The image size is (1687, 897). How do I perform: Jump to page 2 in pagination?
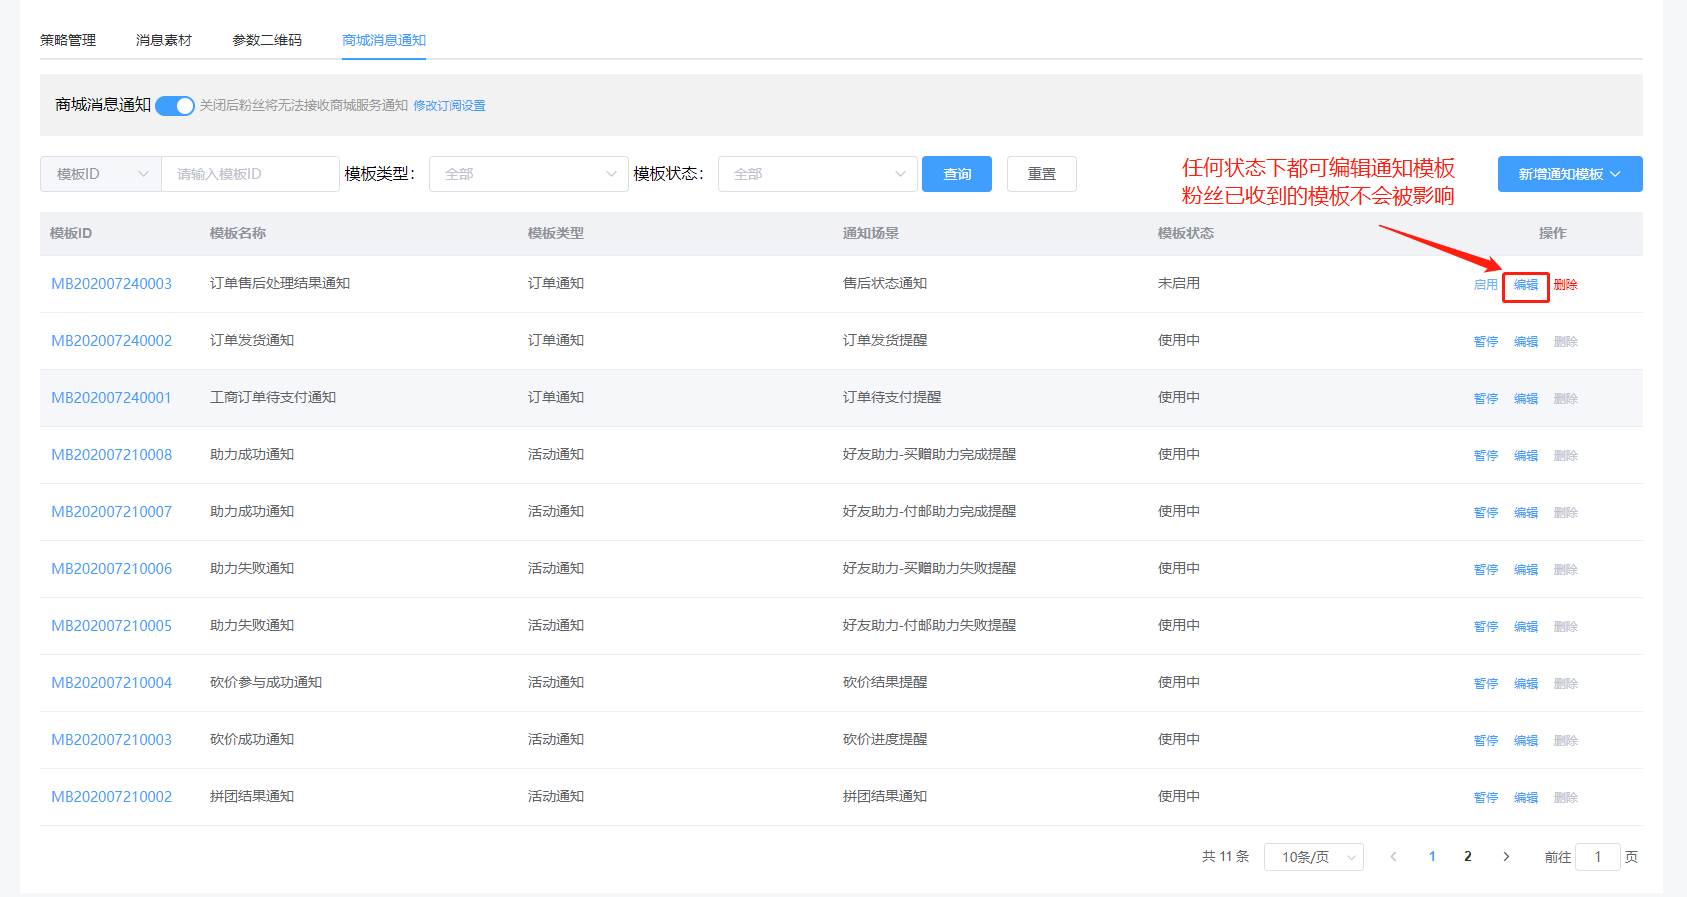pos(1467,857)
